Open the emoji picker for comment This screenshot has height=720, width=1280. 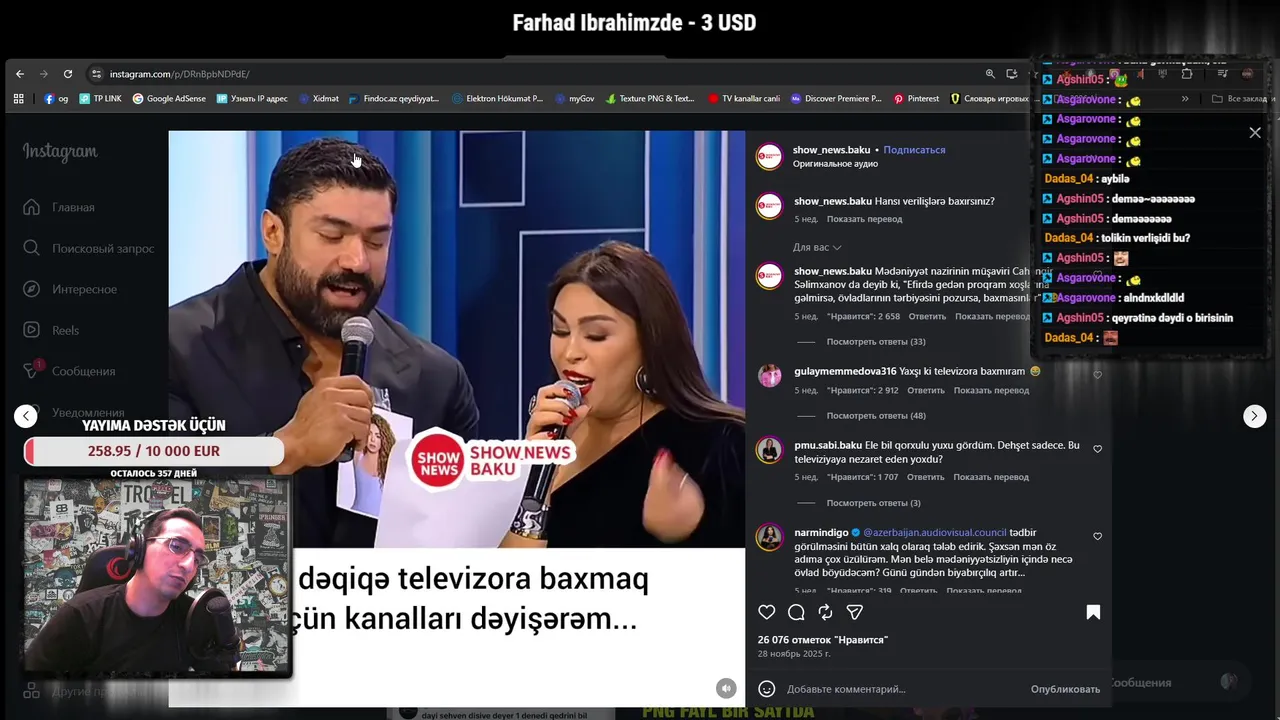[x=767, y=689]
